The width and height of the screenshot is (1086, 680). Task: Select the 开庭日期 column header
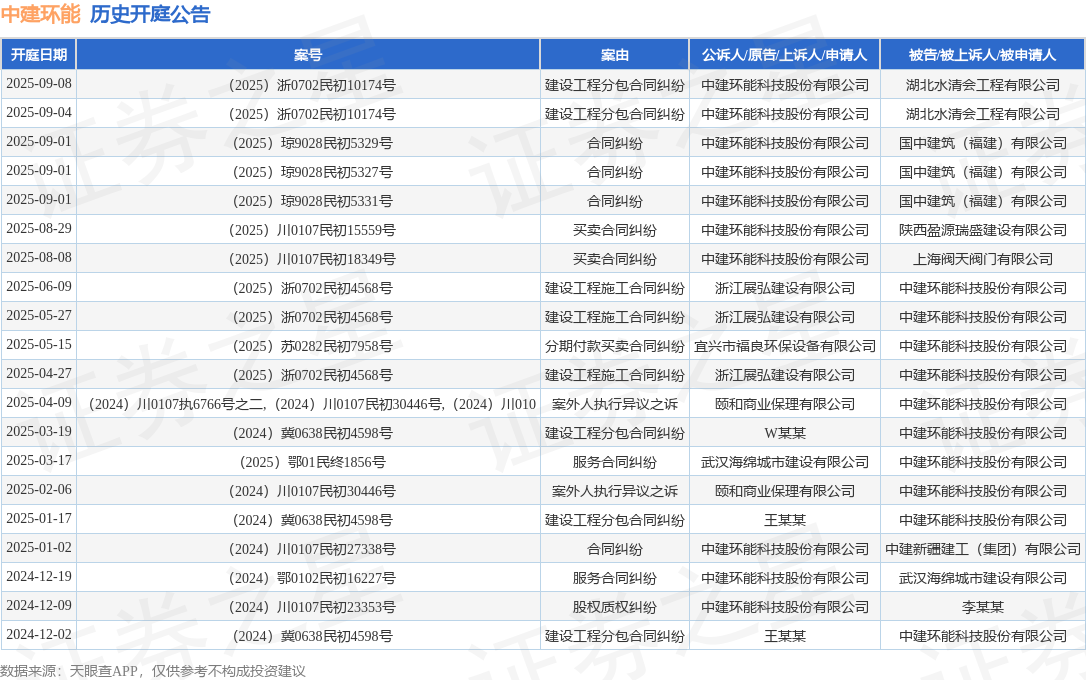click(39, 55)
